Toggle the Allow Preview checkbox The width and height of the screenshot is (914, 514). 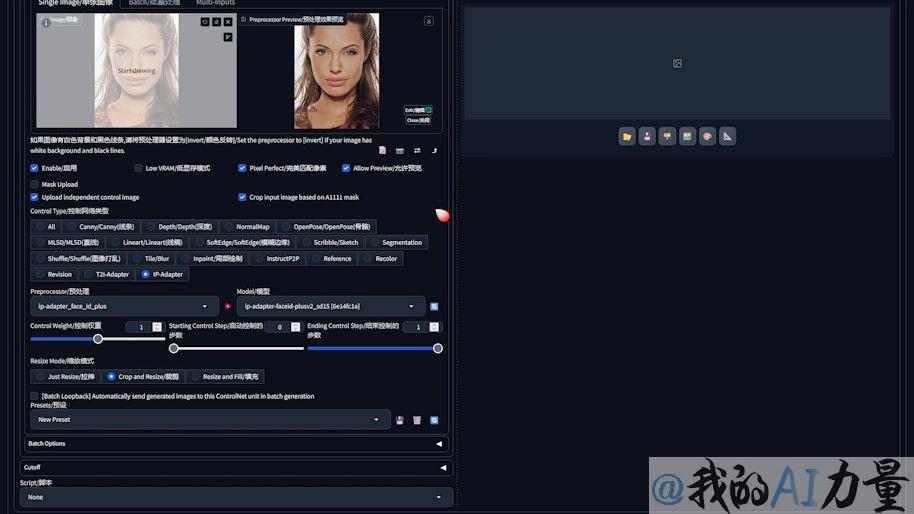pyautogui.click(x=346, y=168)
